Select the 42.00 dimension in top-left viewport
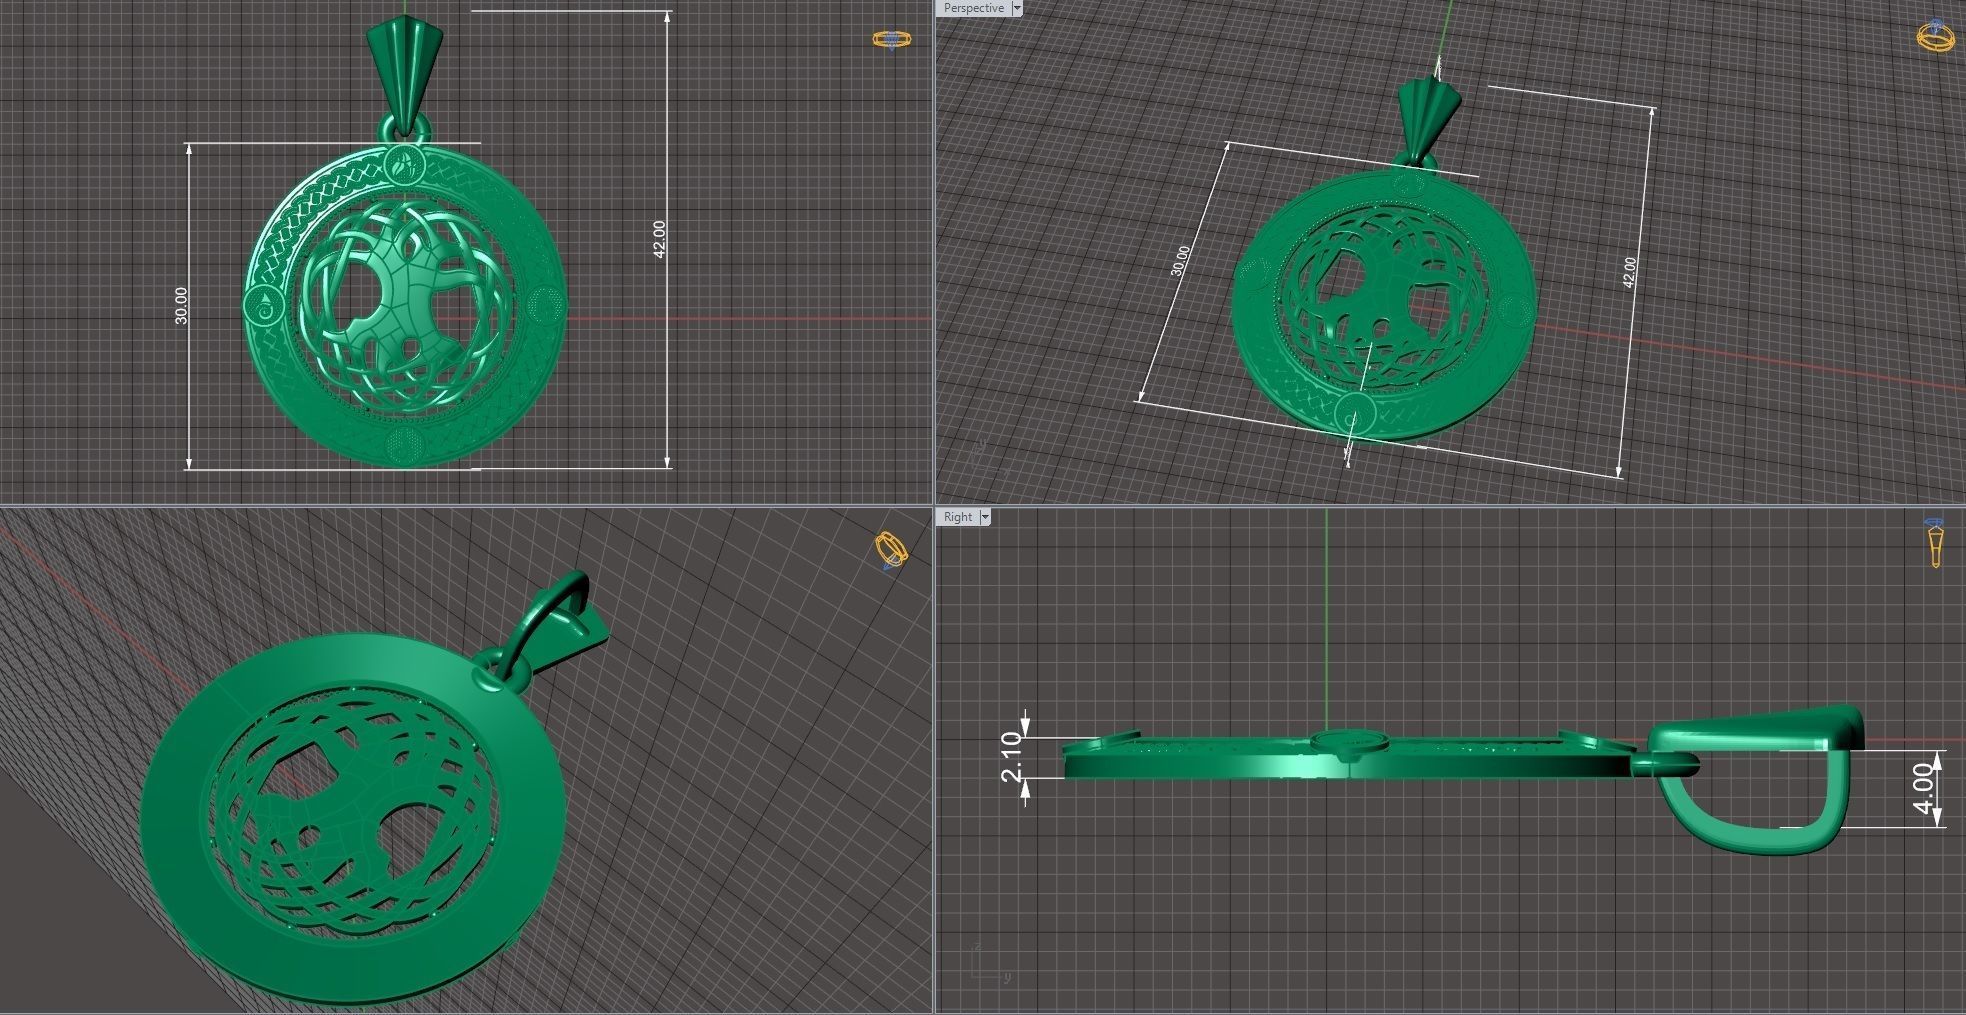The height and width of the screenshot is (1015, 1966). click(x=658, y=239)
